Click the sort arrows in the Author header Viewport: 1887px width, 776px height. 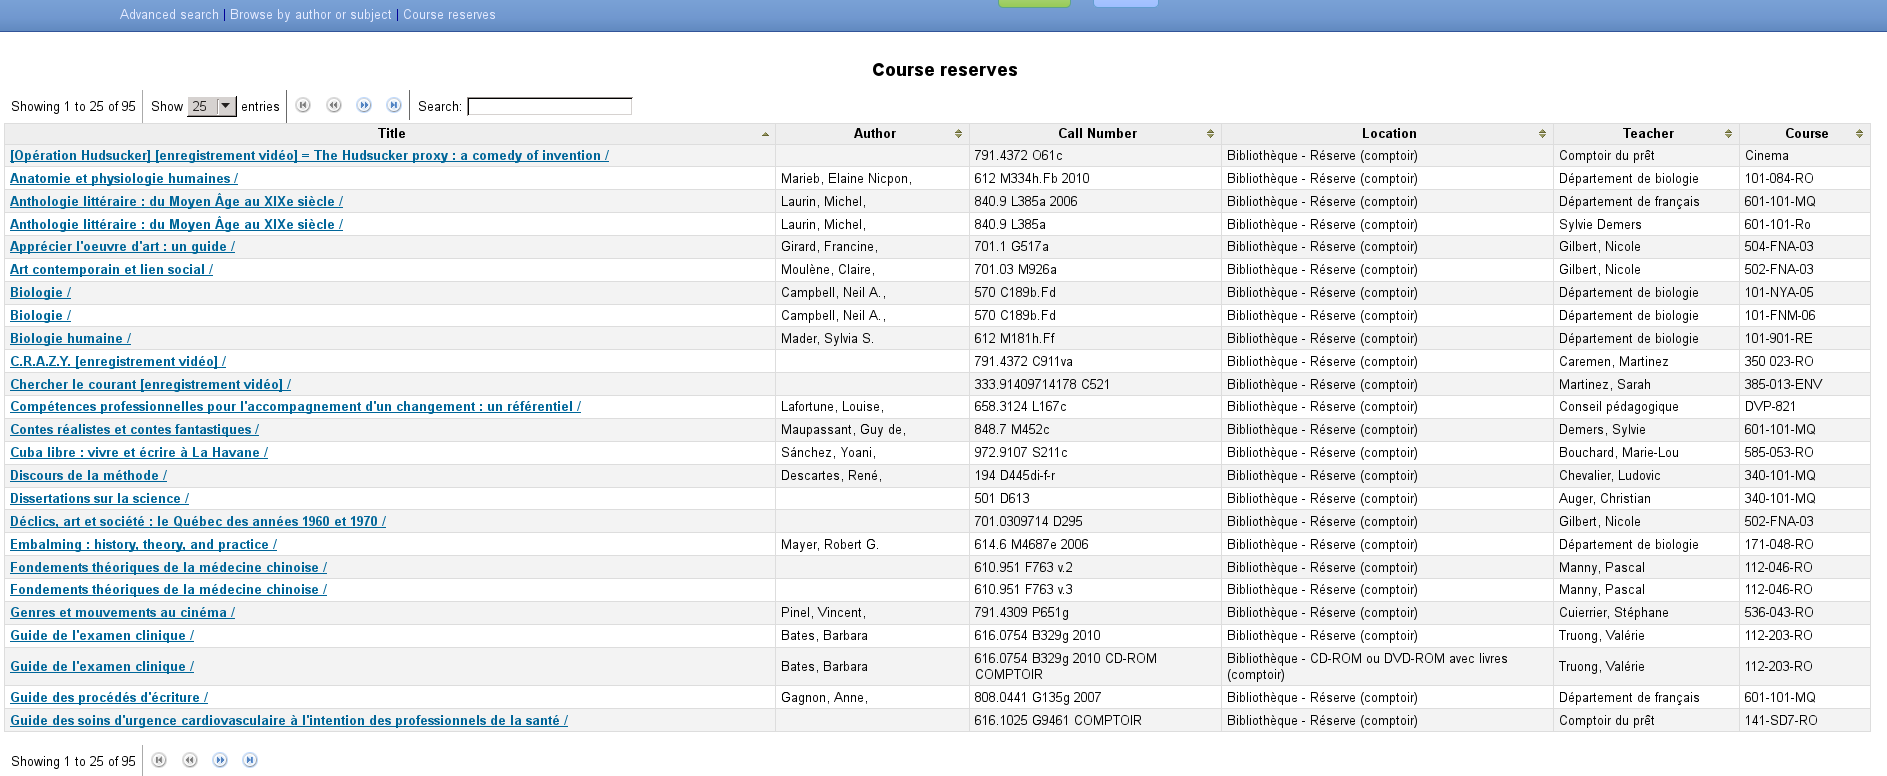958,134
